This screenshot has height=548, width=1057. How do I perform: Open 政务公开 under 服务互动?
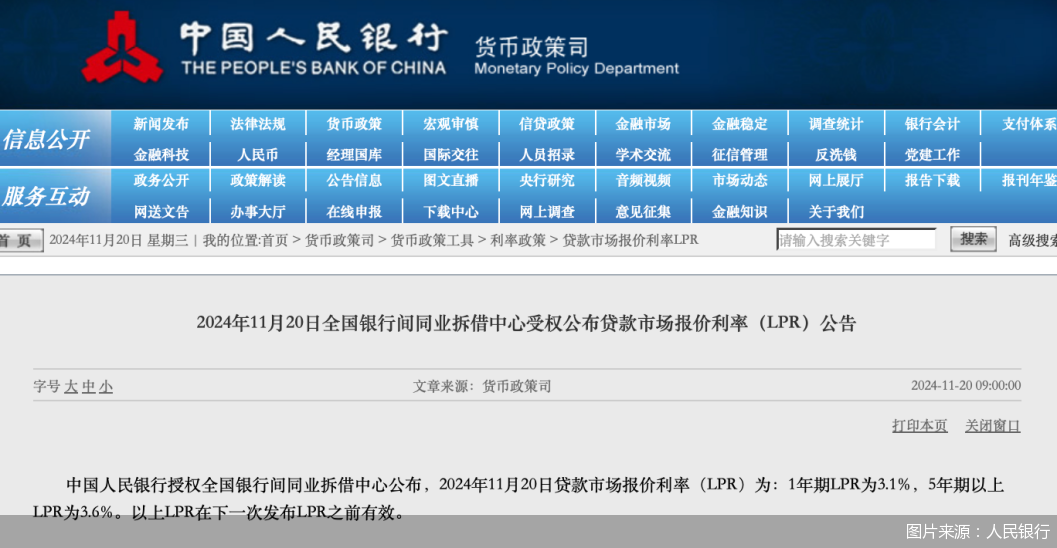(x=161, y=181)
